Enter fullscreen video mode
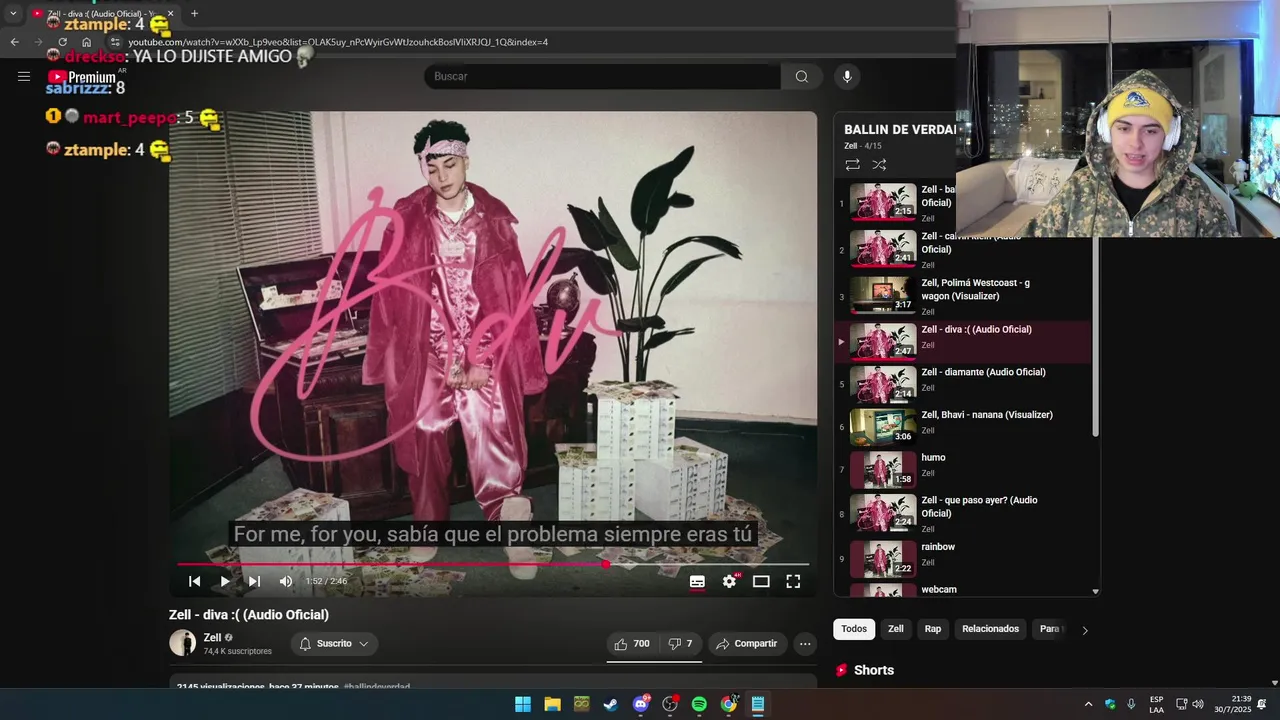Screen dimensions: 1280x720 click(793, 581)
